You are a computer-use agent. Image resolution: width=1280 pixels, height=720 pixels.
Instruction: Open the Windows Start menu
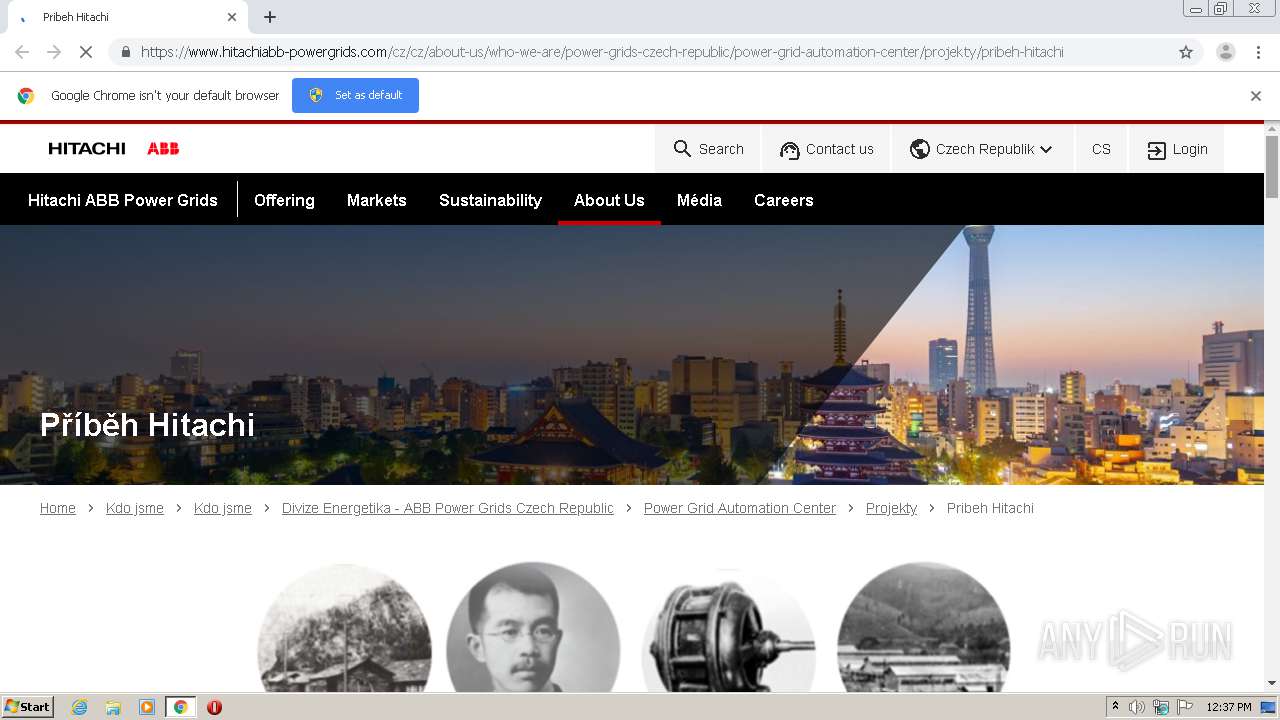(27, 707)
